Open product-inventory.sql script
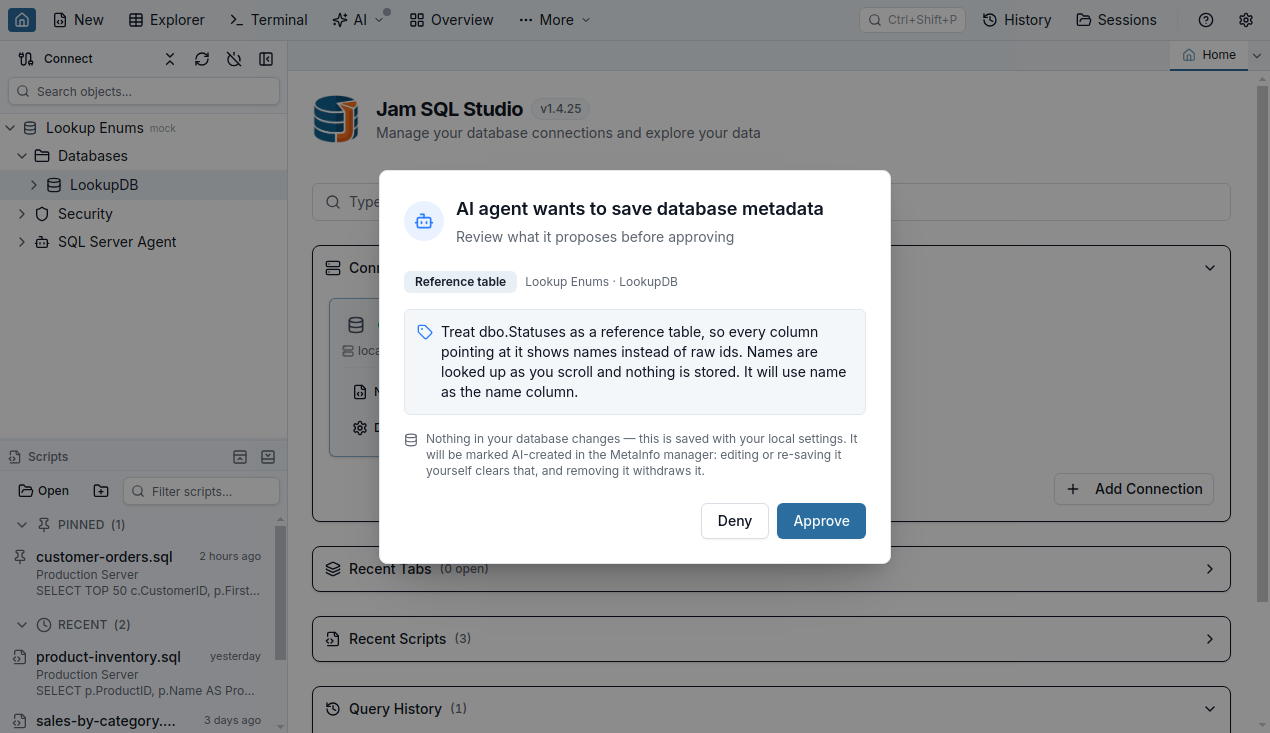The image size is (1270, 733). pos(108,657)
